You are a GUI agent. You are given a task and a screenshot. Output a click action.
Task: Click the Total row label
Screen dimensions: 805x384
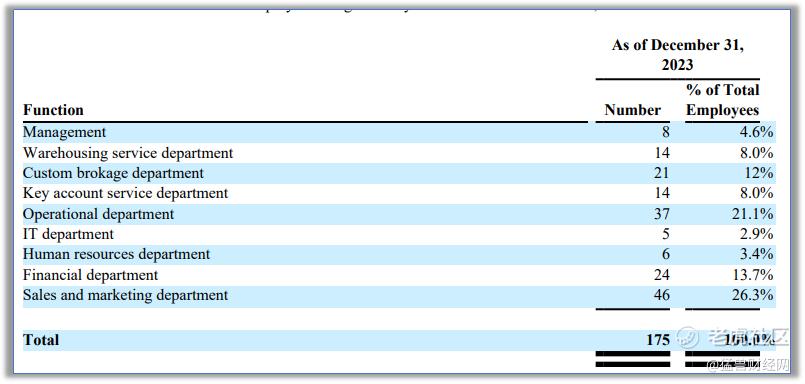pos(41,340)
